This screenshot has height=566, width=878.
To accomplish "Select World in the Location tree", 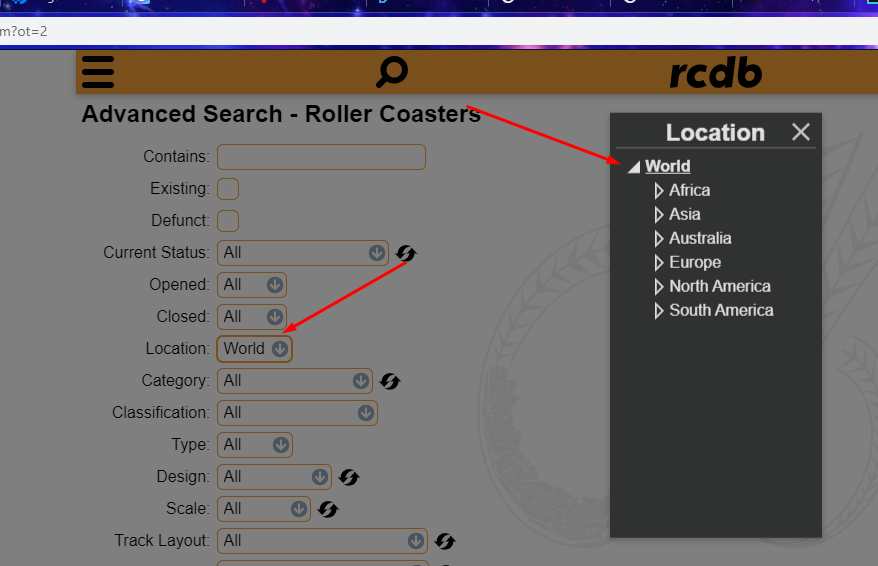I will click(x=667, y=166).
